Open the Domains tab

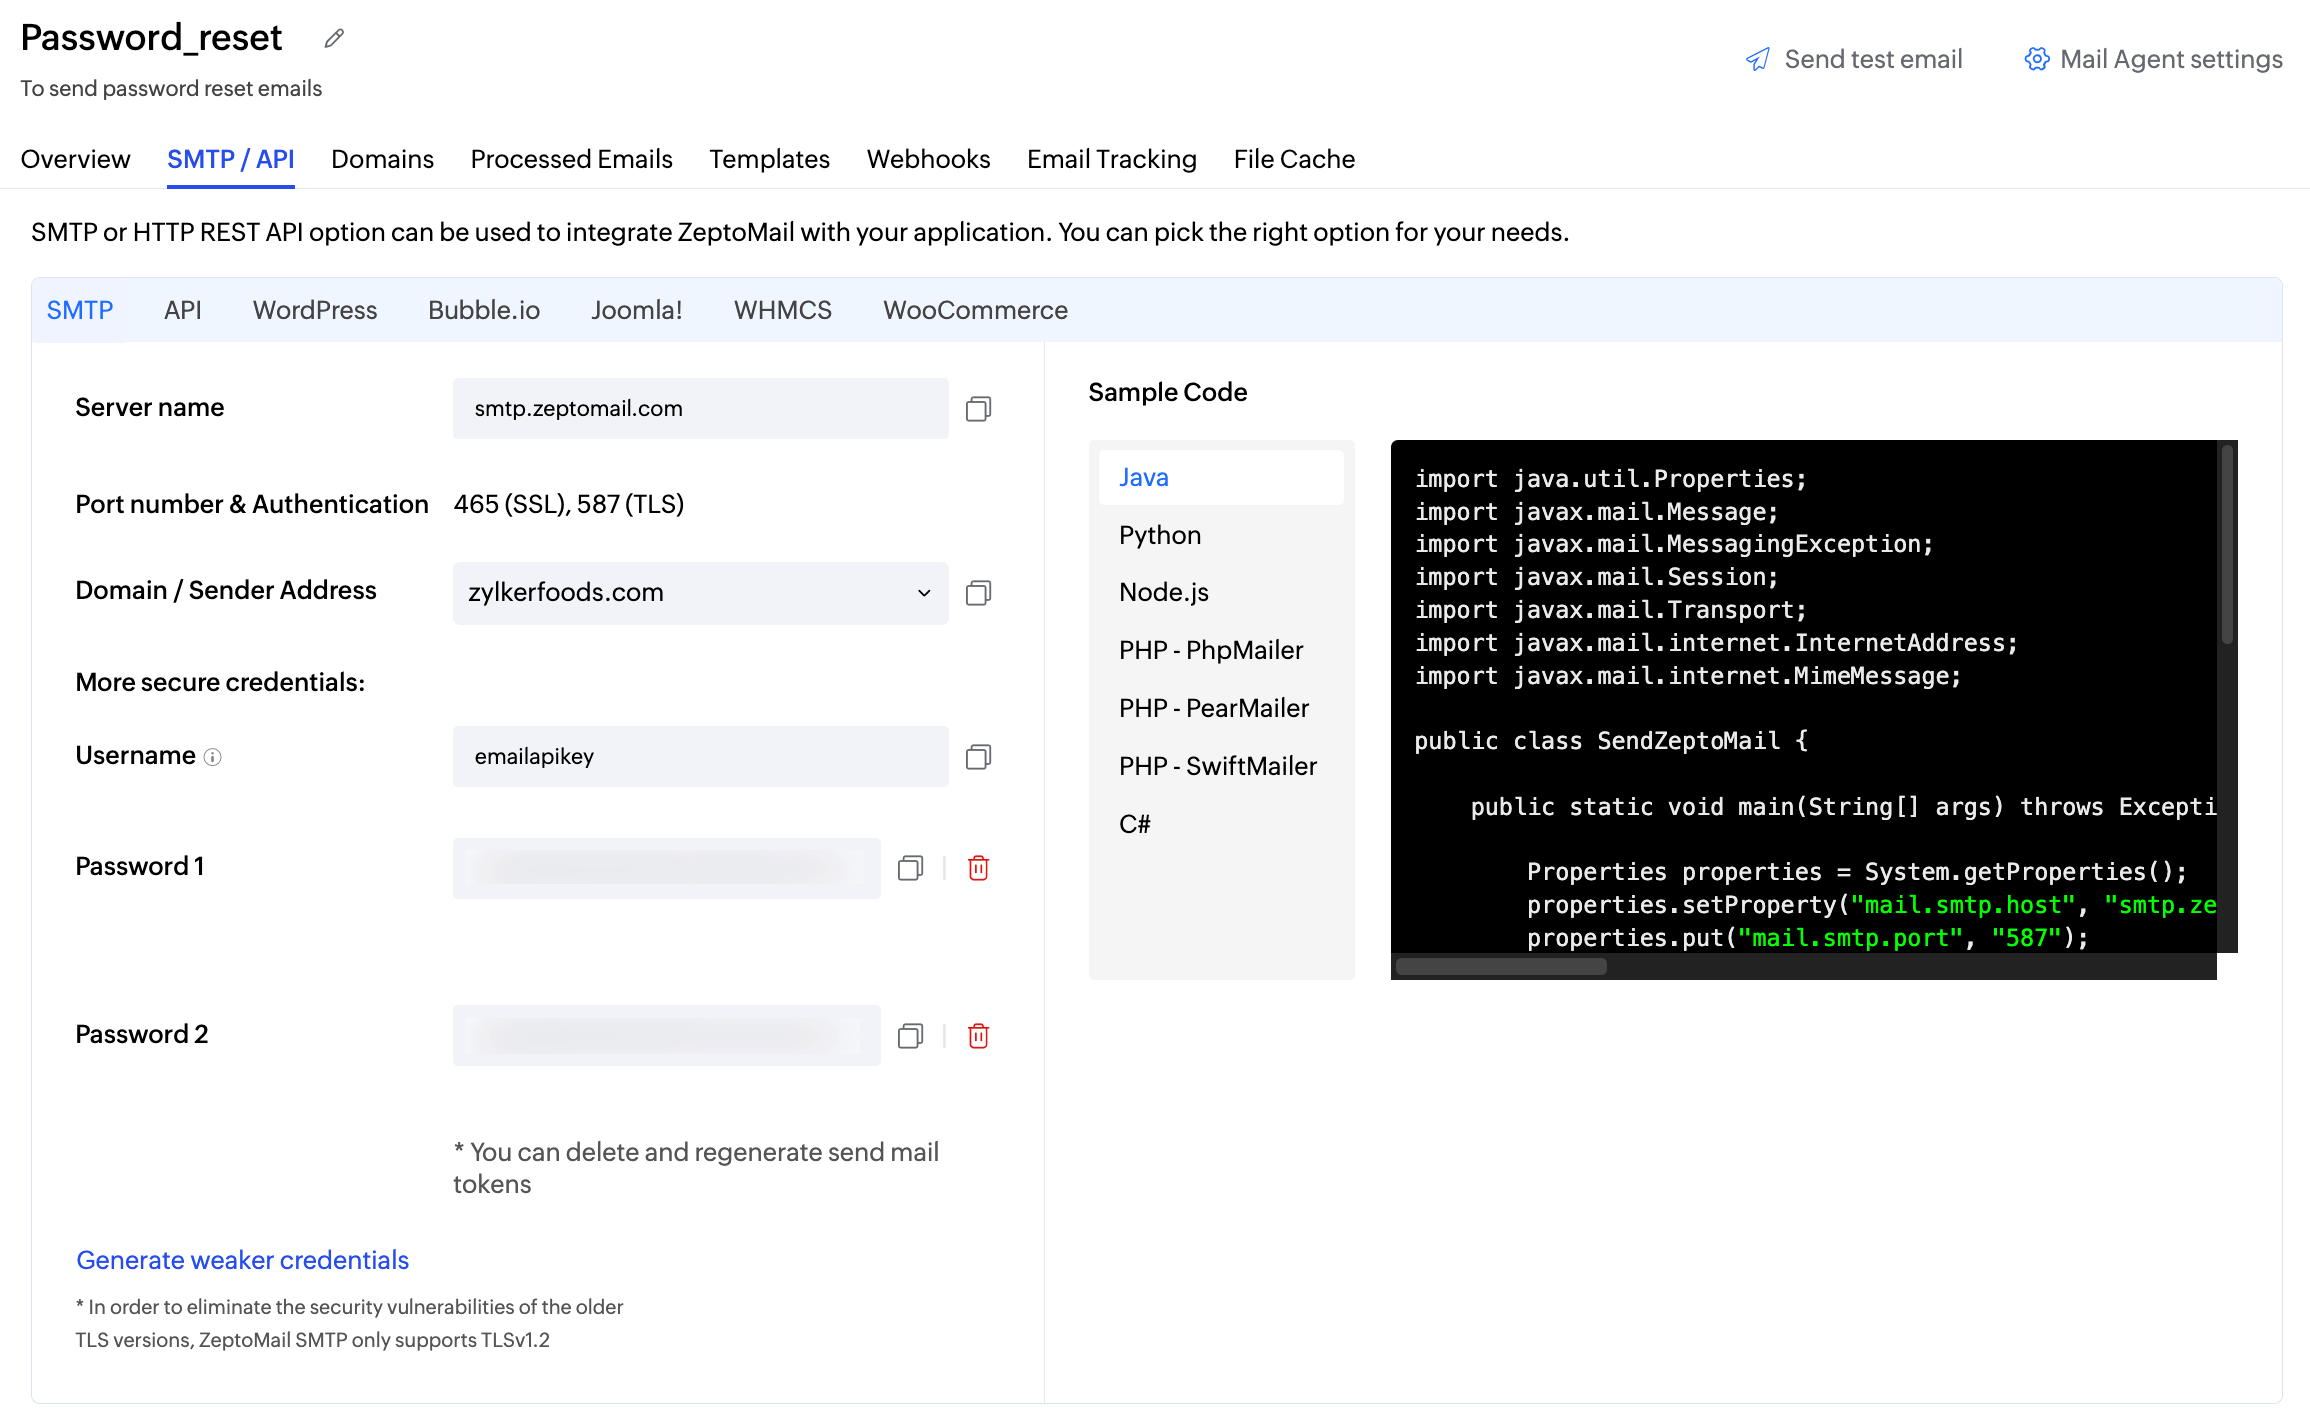click(382, 159)
